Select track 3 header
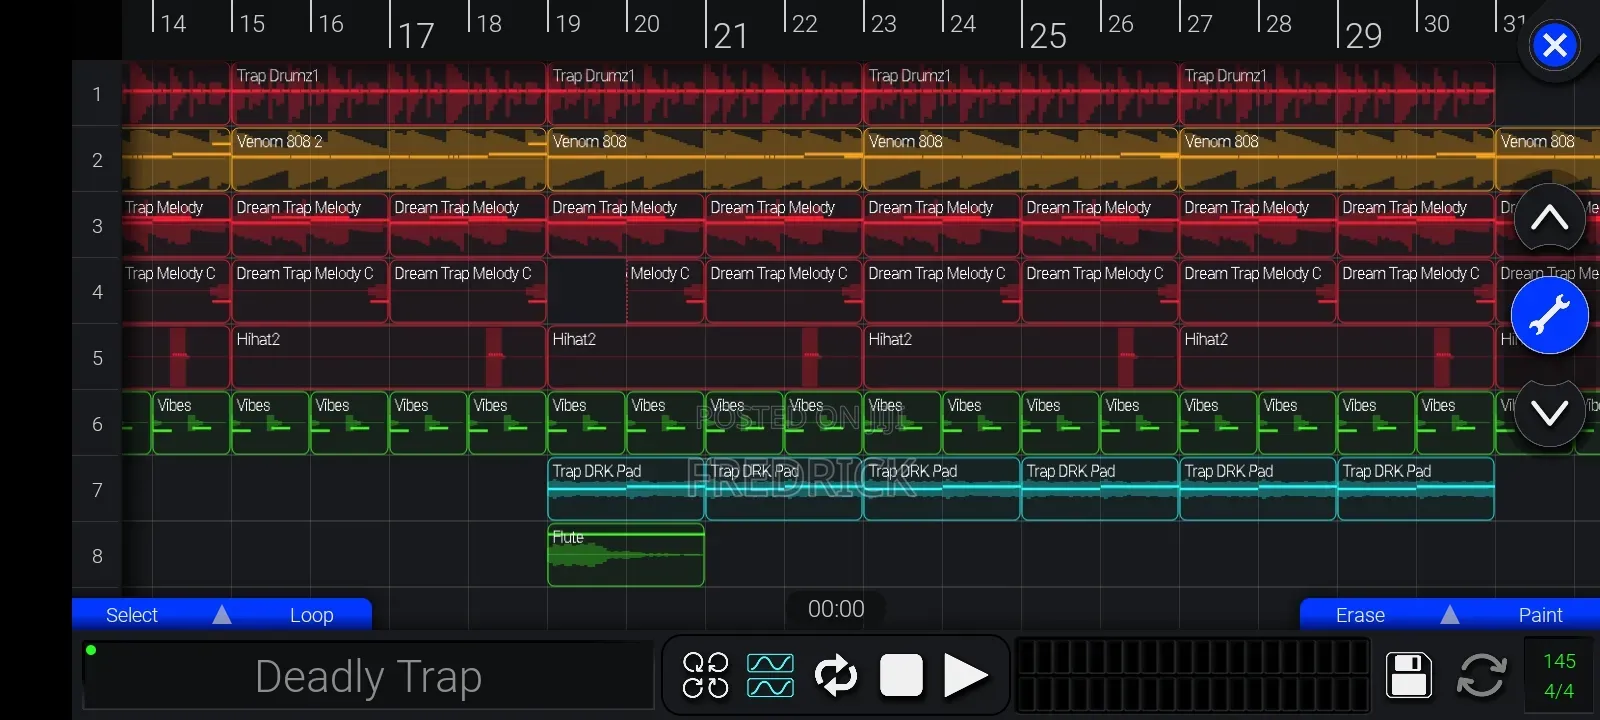Screen dimensions: 1600x720 [97, 226]
